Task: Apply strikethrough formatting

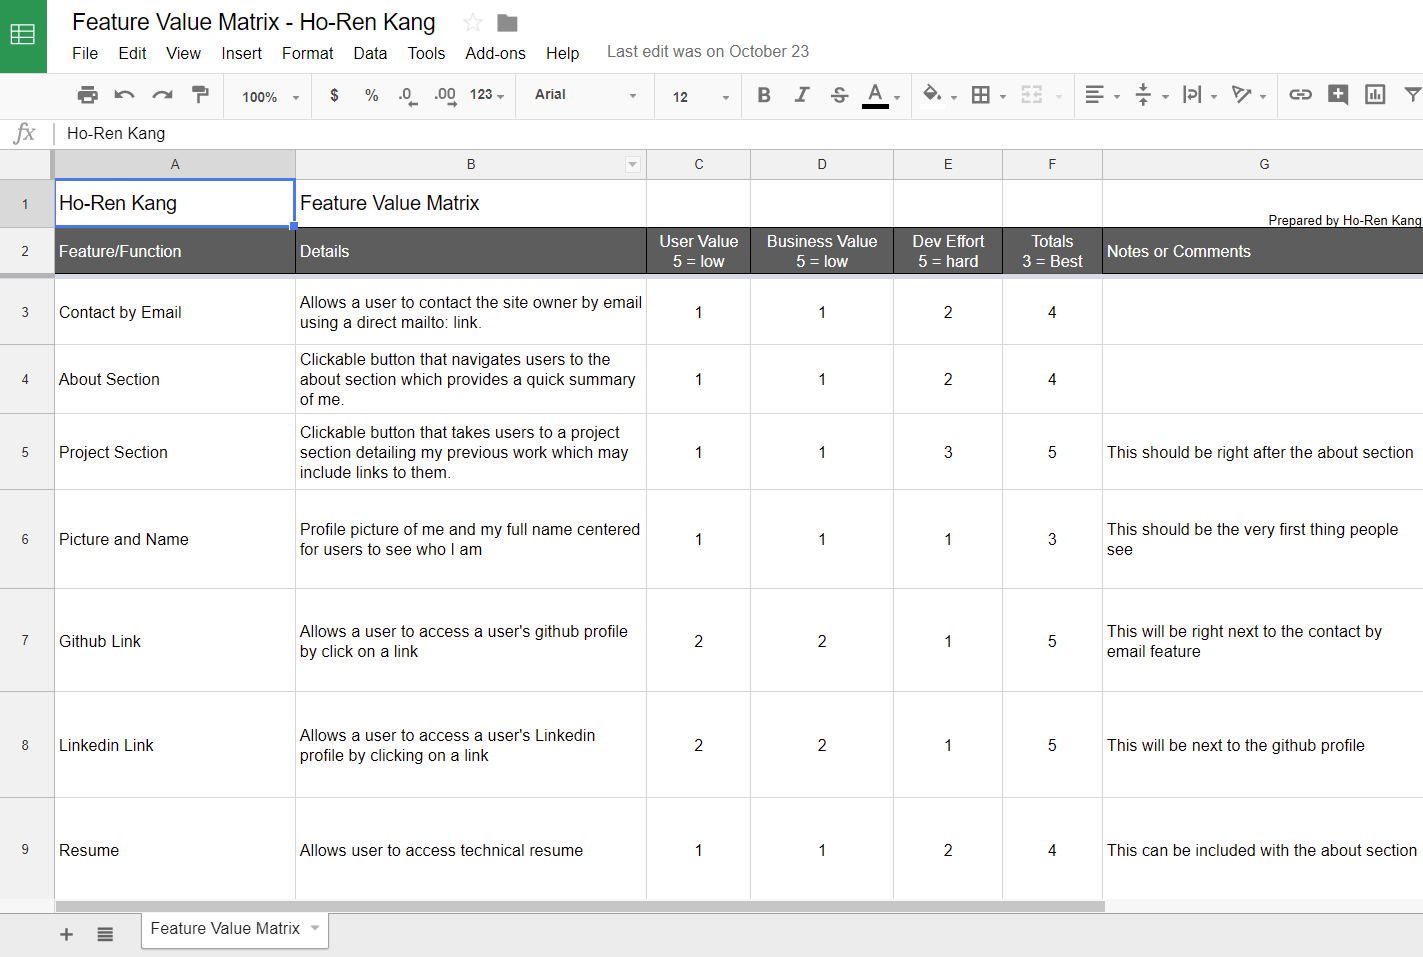Action: pyautogui.click(x=839, y=95)
